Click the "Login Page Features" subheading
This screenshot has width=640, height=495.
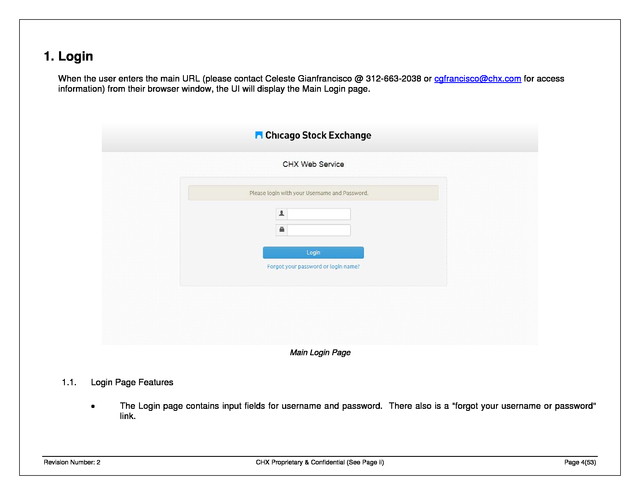click(x=132, y=382)
